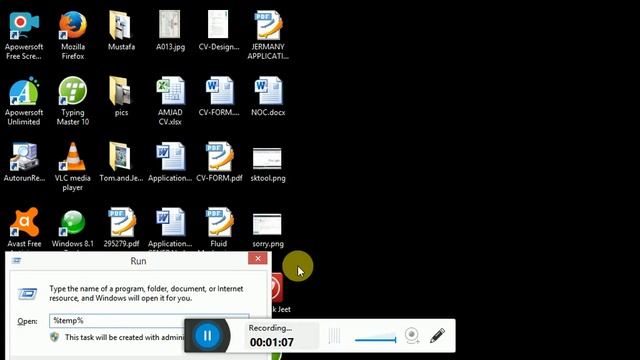The image size is (640, 360).
Task: Launch Apowersoft Unlimited shortcut
Action: click(x=24, y=101)
